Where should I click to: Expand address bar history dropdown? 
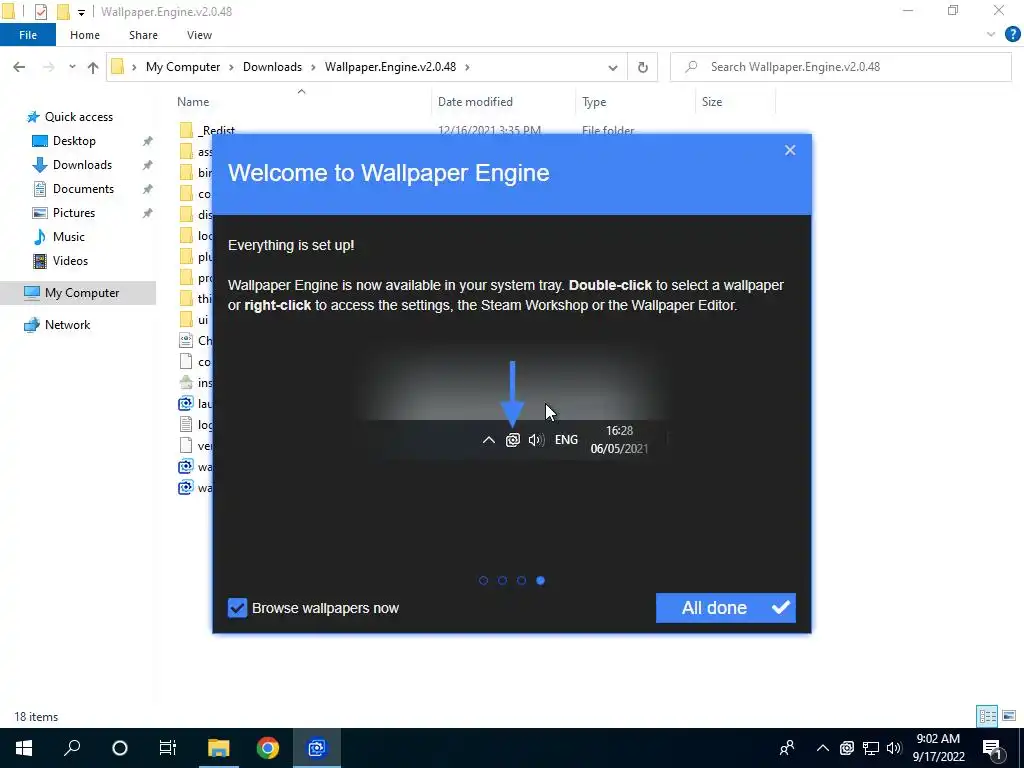613,67
